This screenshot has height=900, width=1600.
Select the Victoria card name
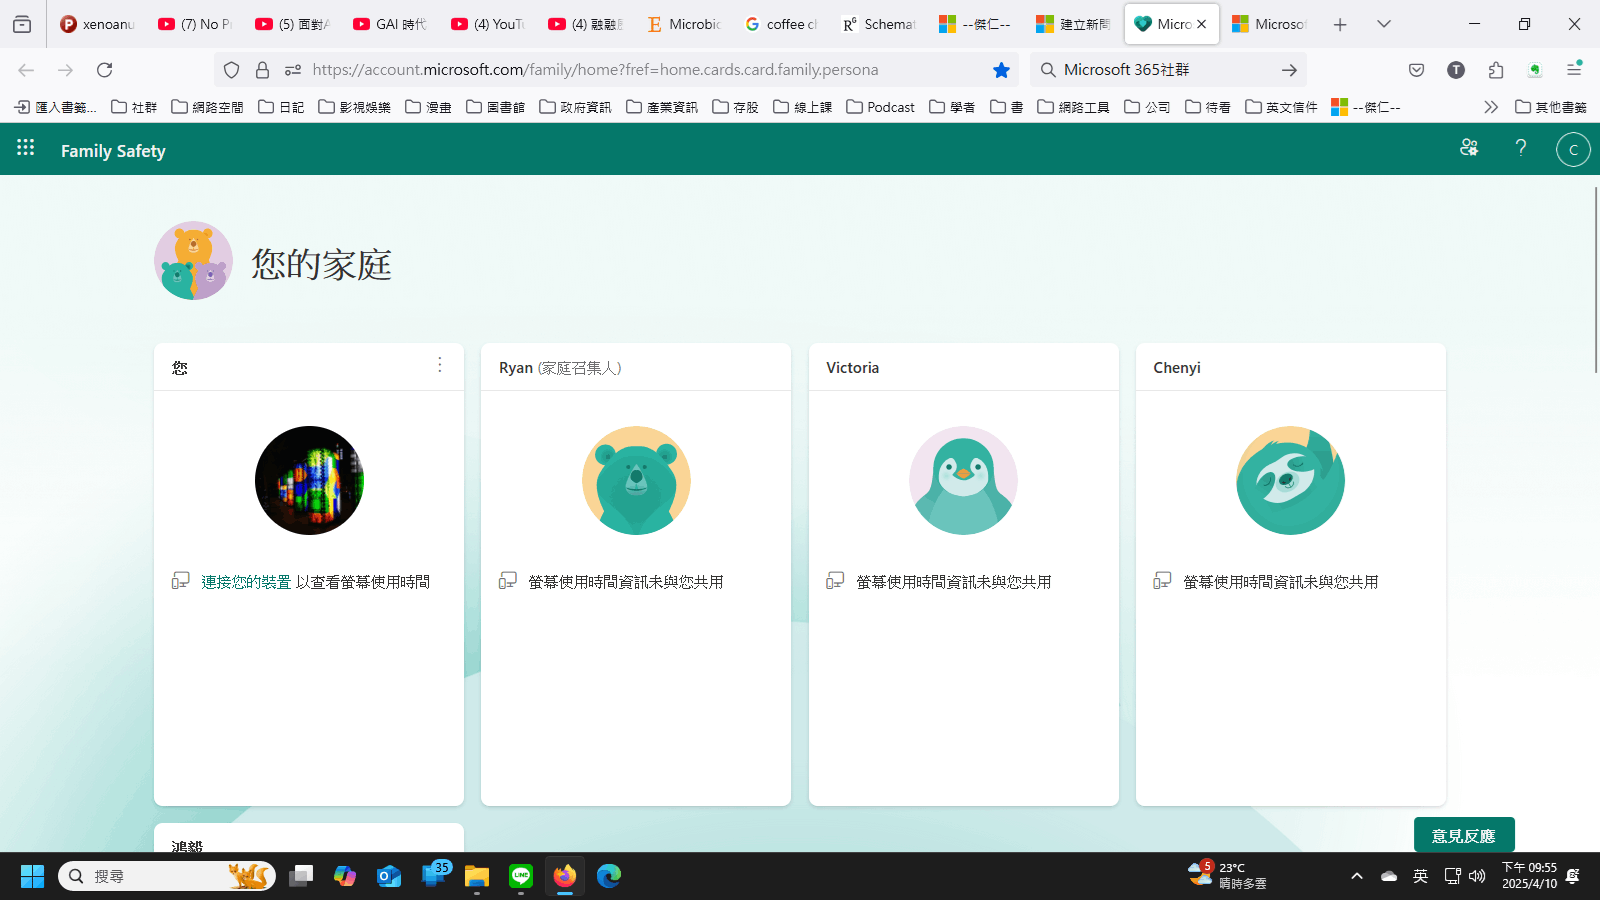(x=853, y=368)
